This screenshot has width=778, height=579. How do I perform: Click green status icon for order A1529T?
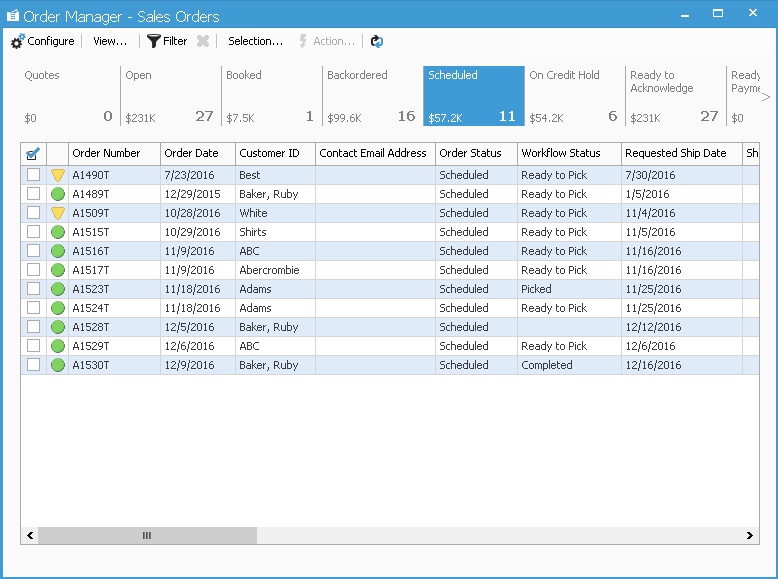(x=58, y=346)
